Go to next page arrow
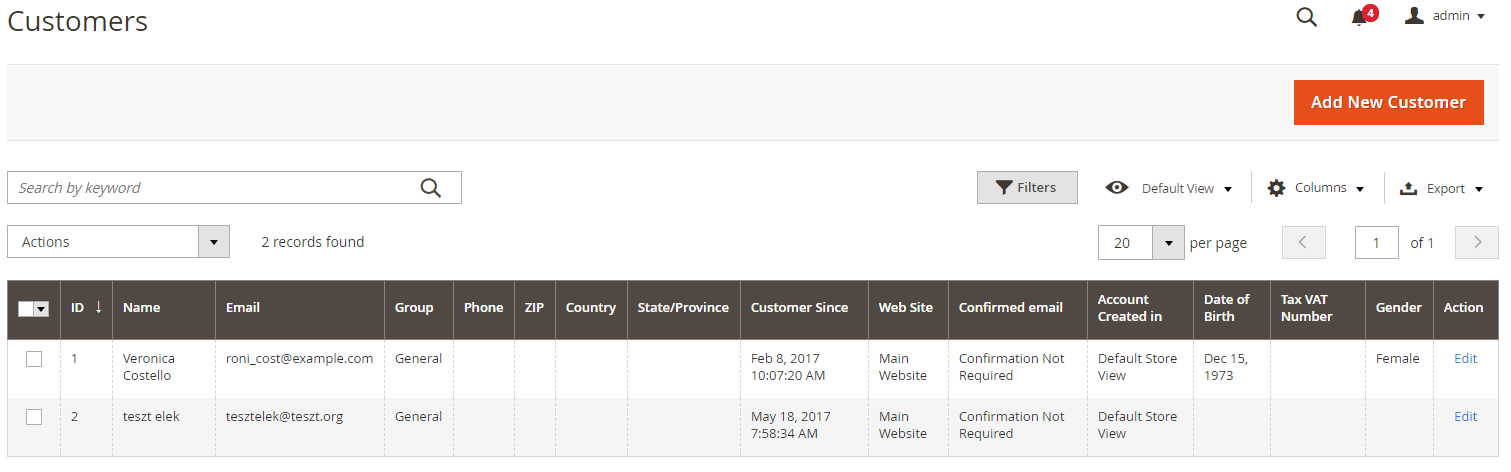The image size is (1511, 472). tap(1477, 242)
